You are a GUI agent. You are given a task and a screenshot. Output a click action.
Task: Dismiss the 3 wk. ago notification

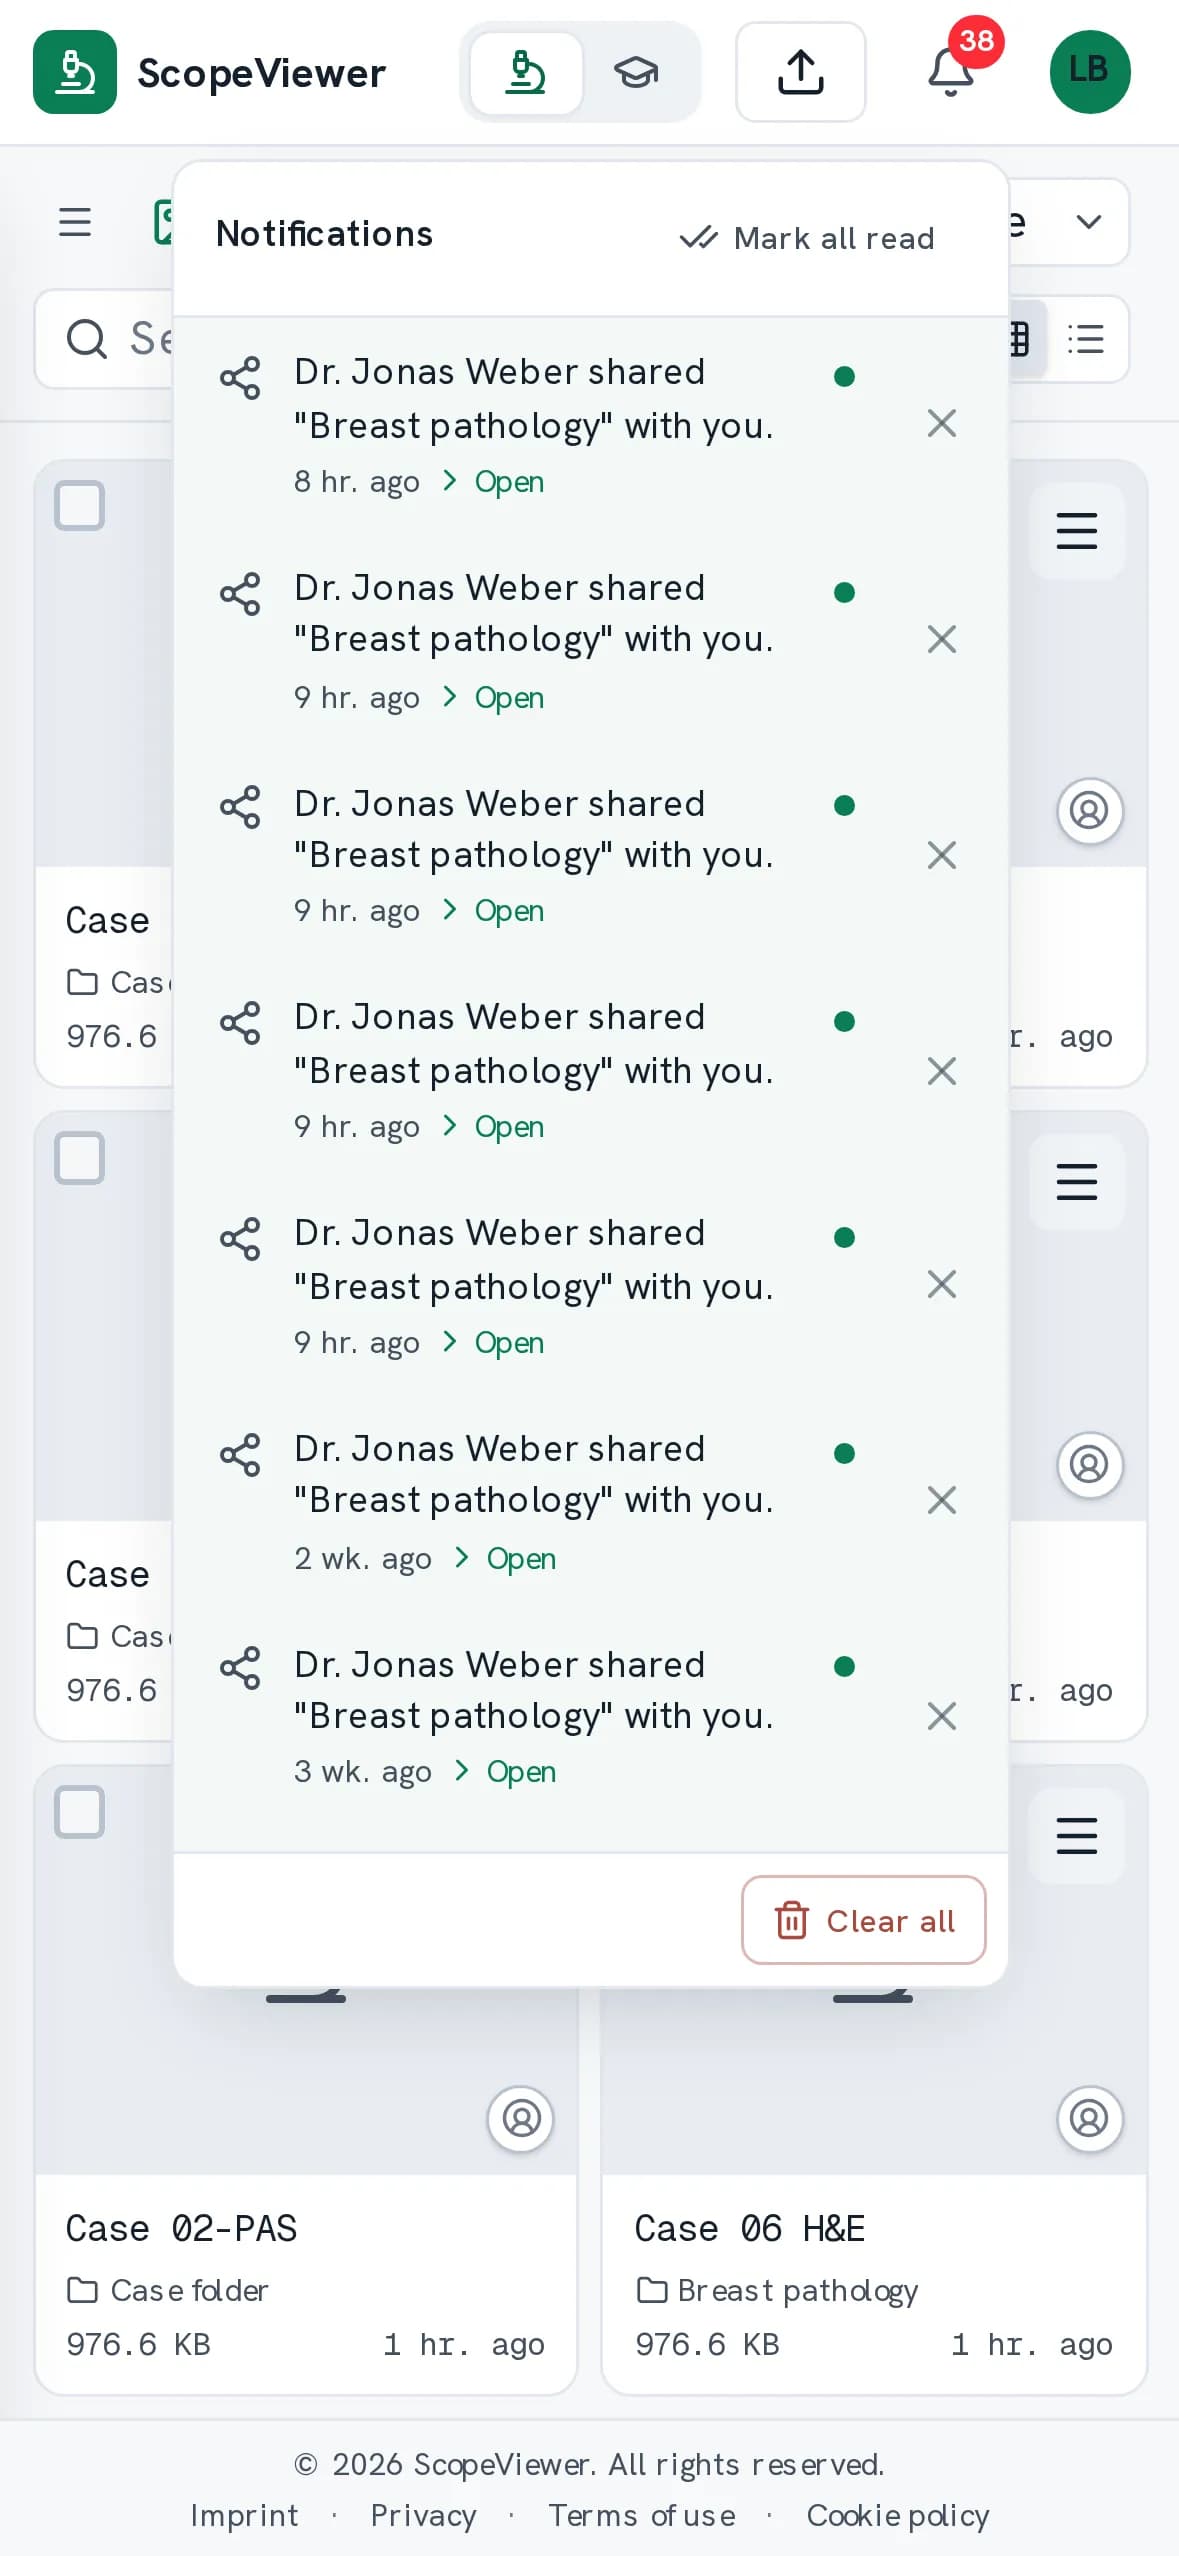click(x=942, y=1716)
